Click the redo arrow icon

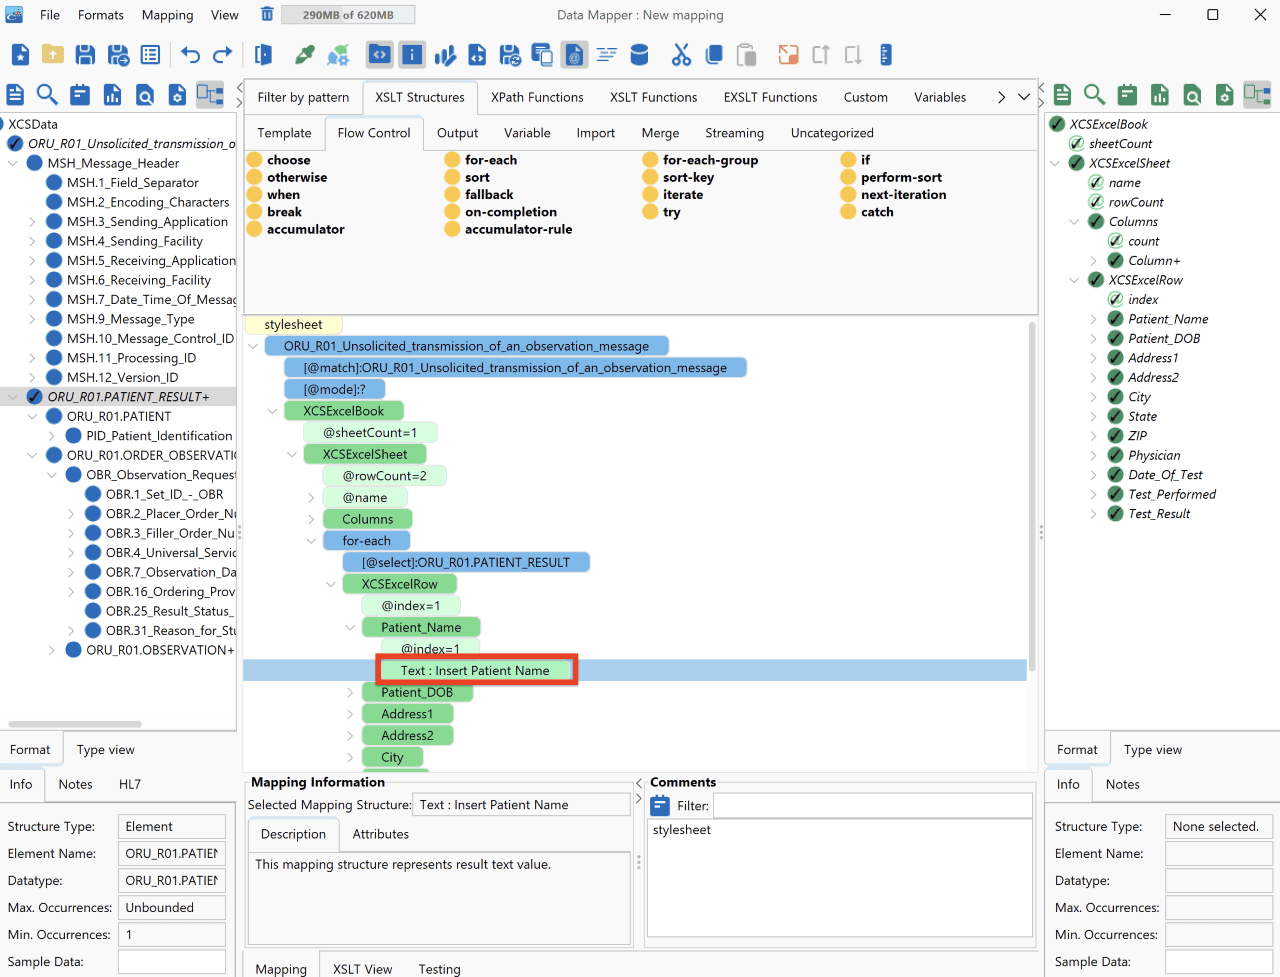(x=222, y=55)
